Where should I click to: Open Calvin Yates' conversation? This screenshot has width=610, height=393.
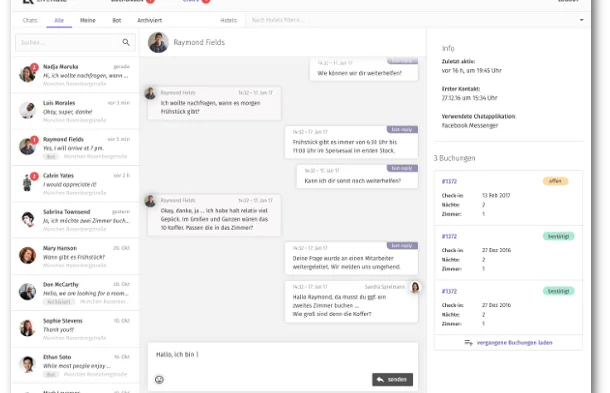[x=75, y=184]
